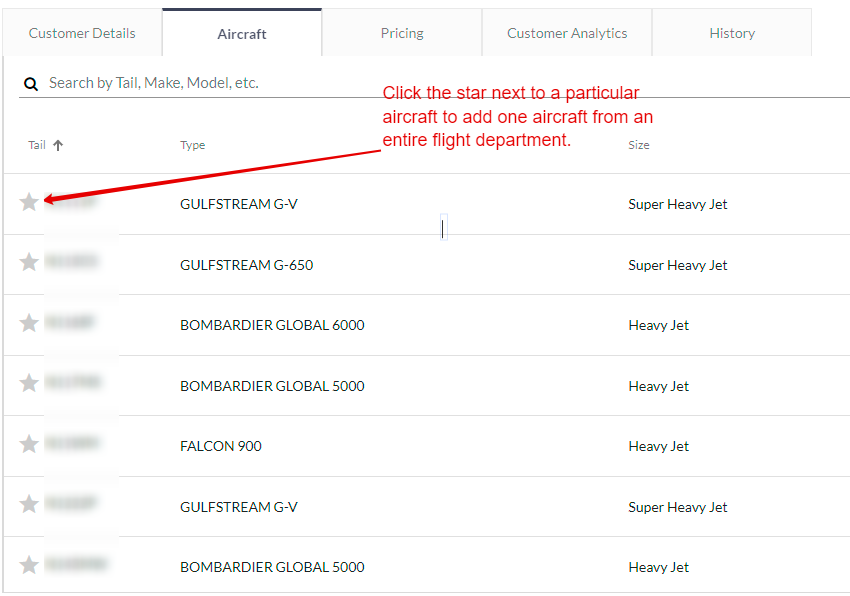The height and width of the screenshot is (596, 850).
Task: Click last BOMBARDIER GLOBAL 5000 type cell
Action: [272, 567]
